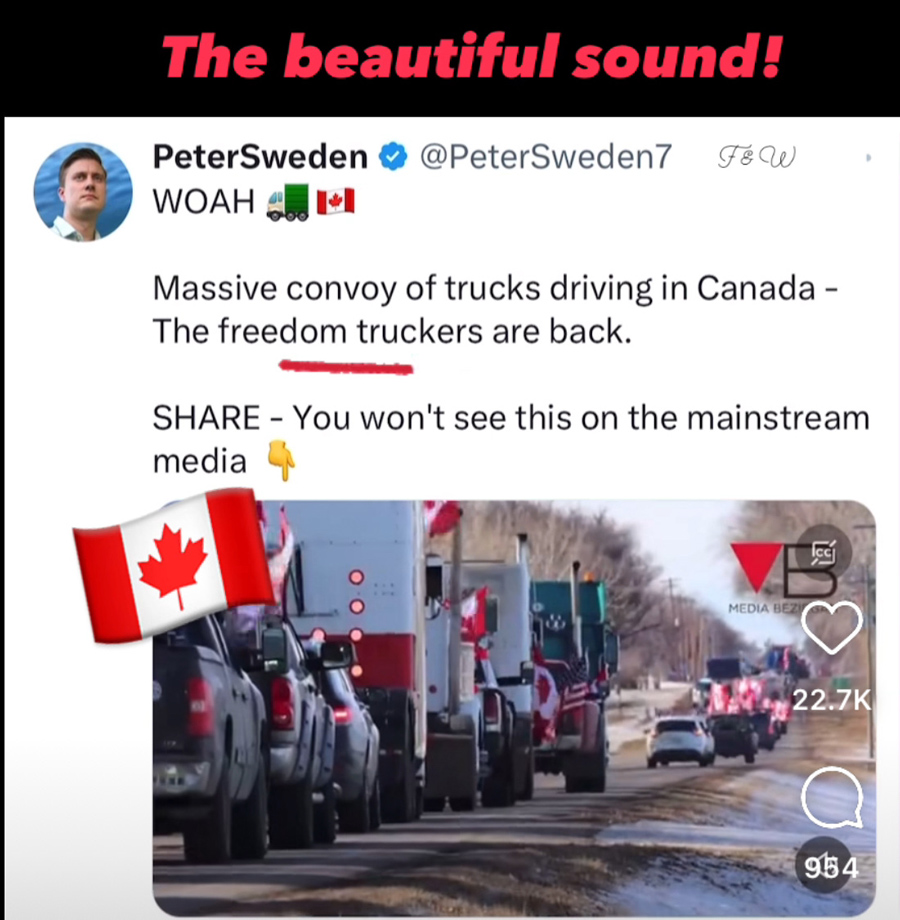The image size is (900, 920).
Task: Click 'The beautiful sound!' title caption
Action: (x=472, y=56)
